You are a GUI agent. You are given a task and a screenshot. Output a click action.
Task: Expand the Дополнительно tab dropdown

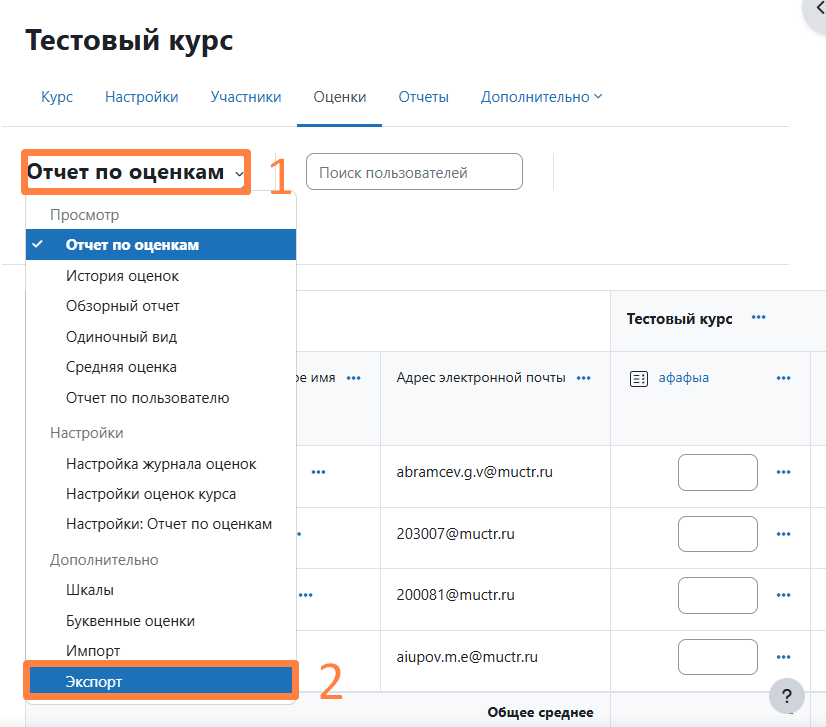[x=541, y=97]
